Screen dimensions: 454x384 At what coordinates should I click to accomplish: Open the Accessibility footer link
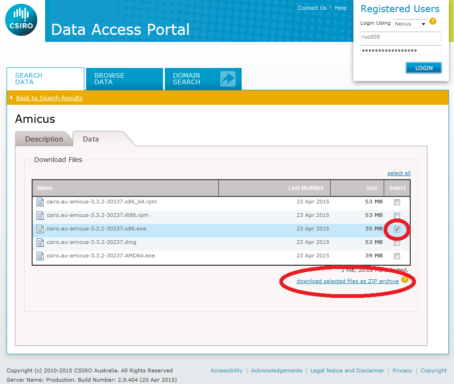click(226, 370)
